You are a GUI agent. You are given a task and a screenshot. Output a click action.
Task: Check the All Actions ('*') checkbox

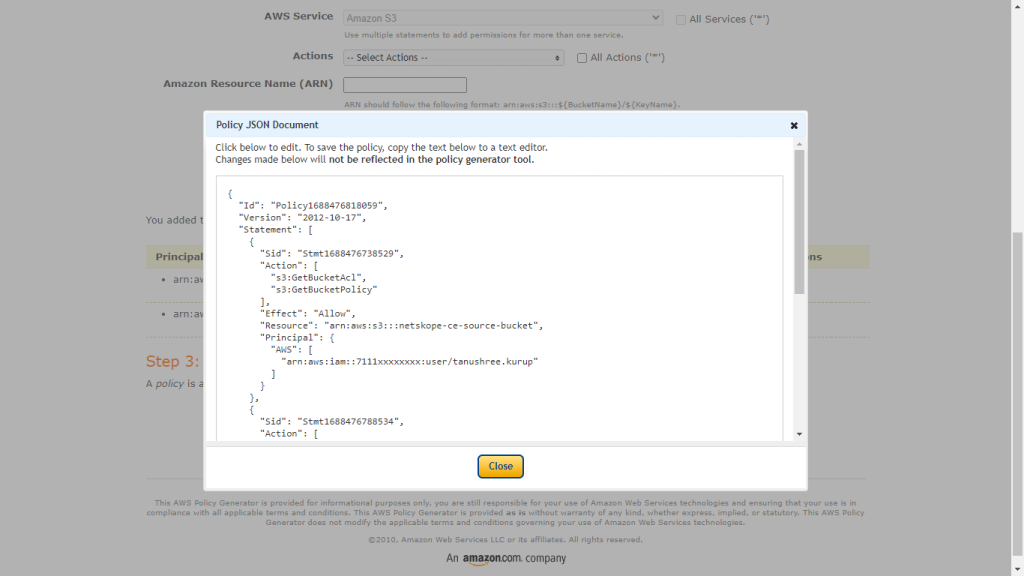coord(581,58)
